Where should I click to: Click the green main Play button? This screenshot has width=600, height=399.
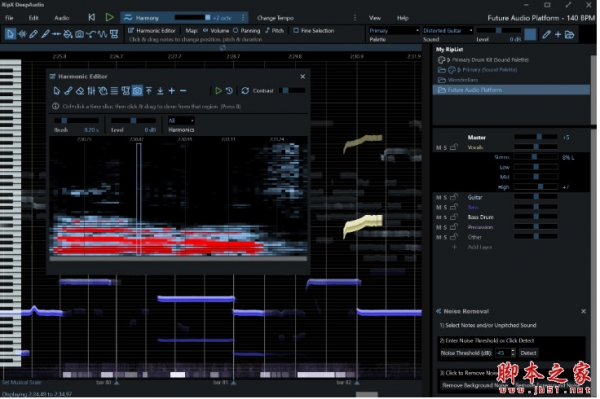click(x=110, y=17)
